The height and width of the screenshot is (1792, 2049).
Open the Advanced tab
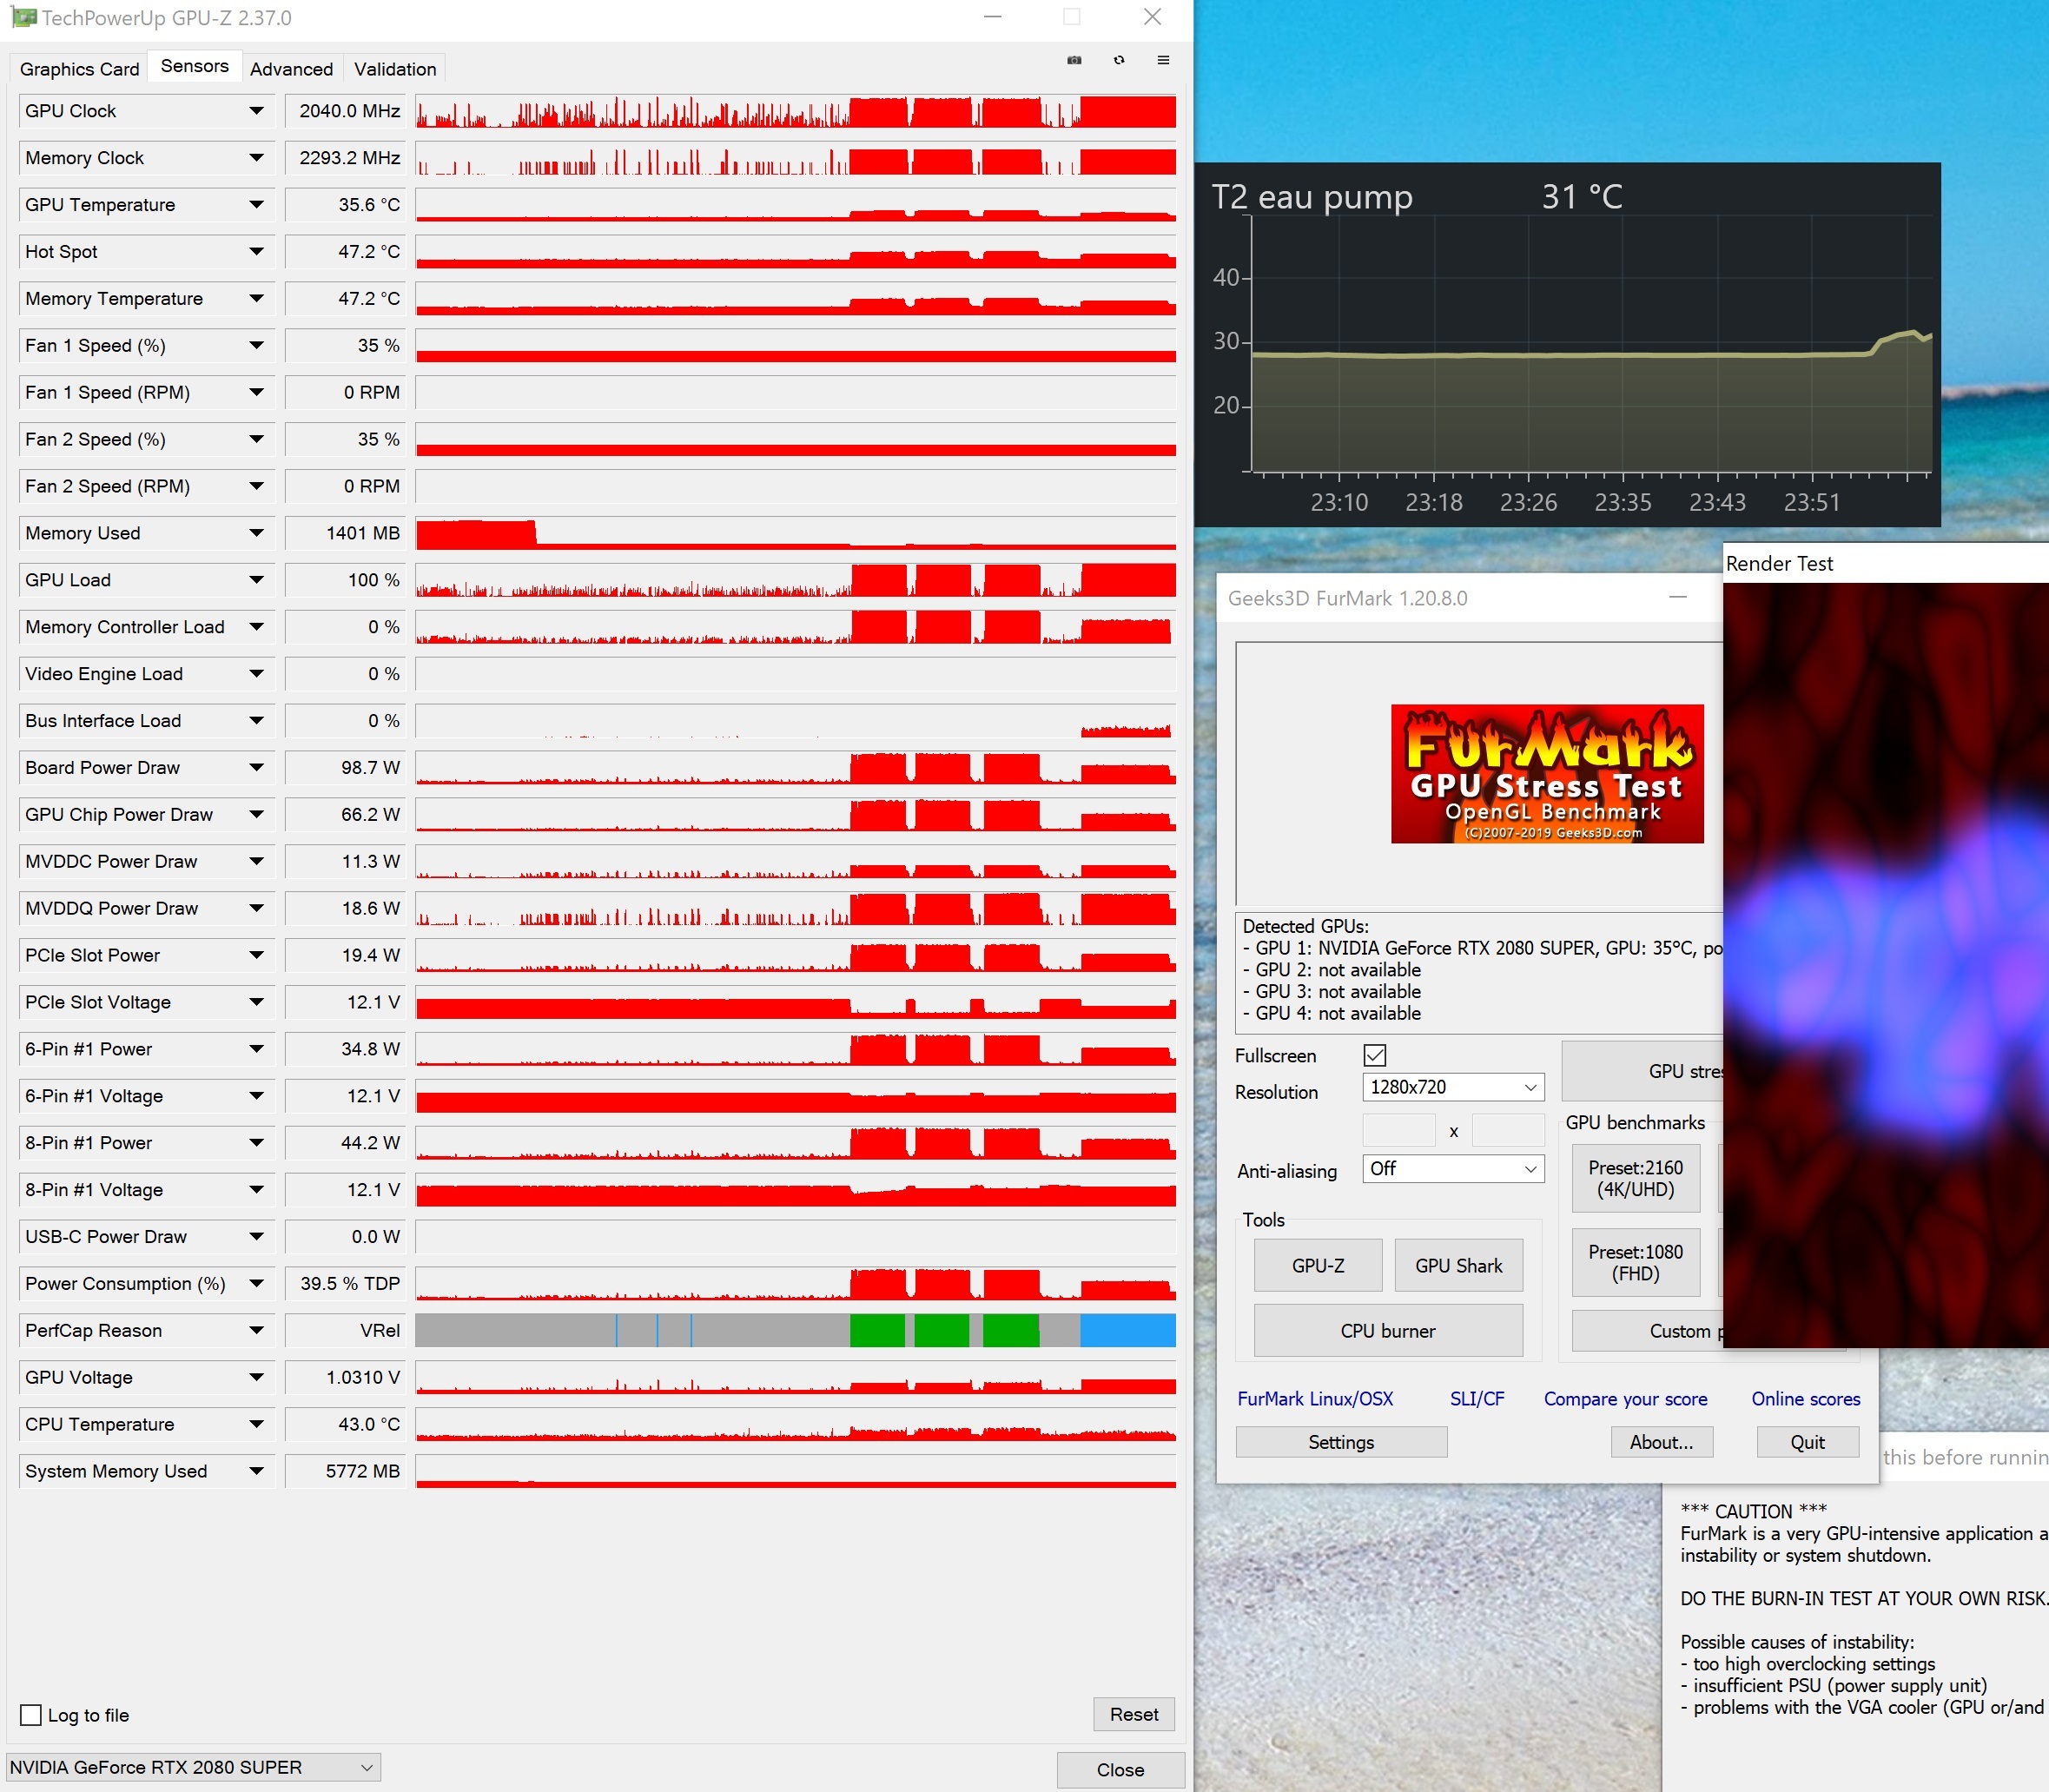291,69
